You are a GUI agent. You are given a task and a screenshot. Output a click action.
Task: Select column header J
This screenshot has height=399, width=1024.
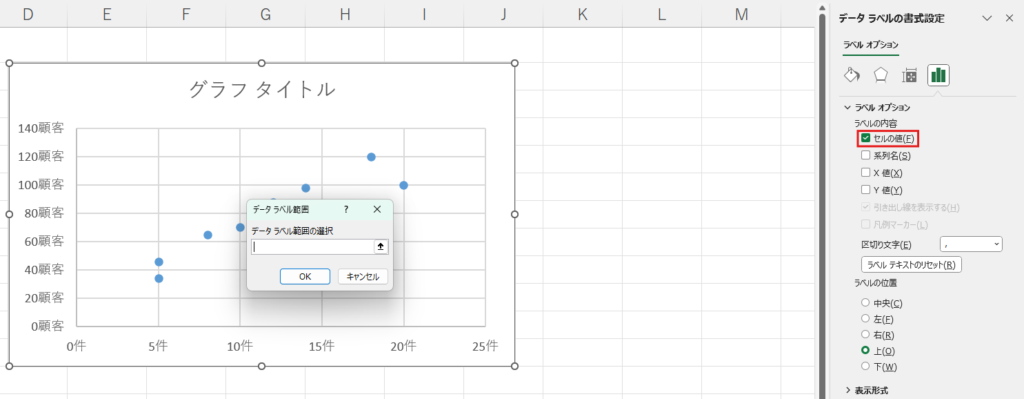[504, 14]
